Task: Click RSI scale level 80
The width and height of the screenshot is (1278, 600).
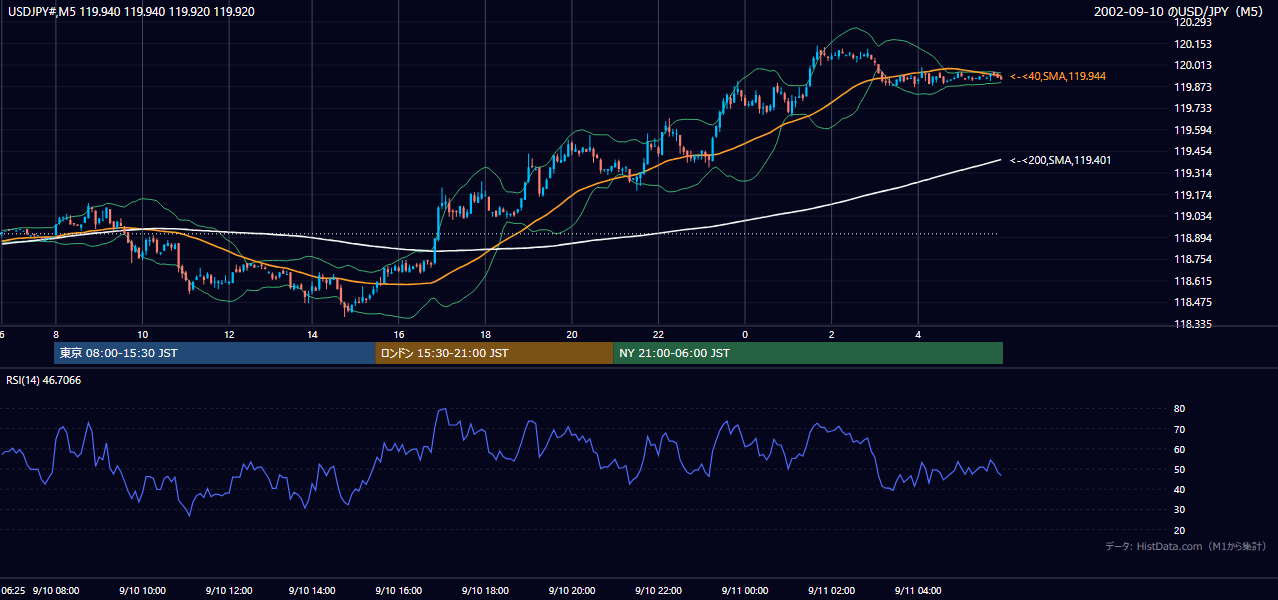Action: click(1180, 409)
